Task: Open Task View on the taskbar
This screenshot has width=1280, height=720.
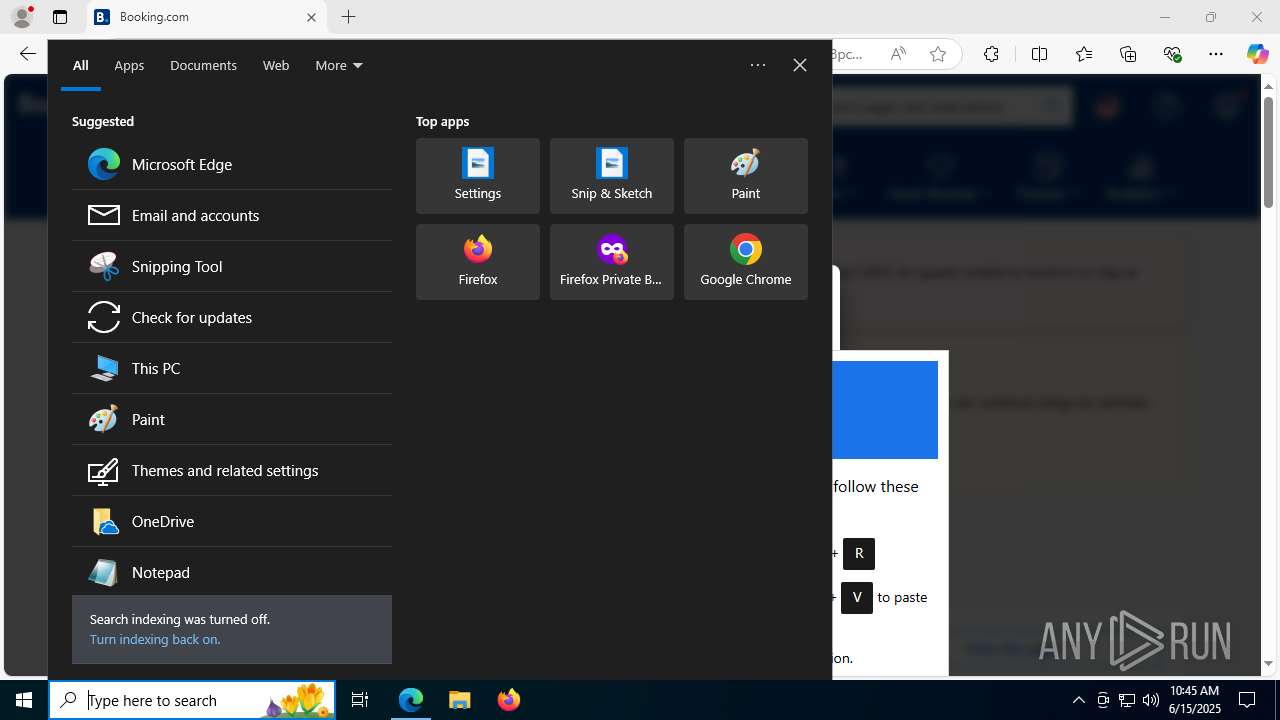Action: point(360,700)
